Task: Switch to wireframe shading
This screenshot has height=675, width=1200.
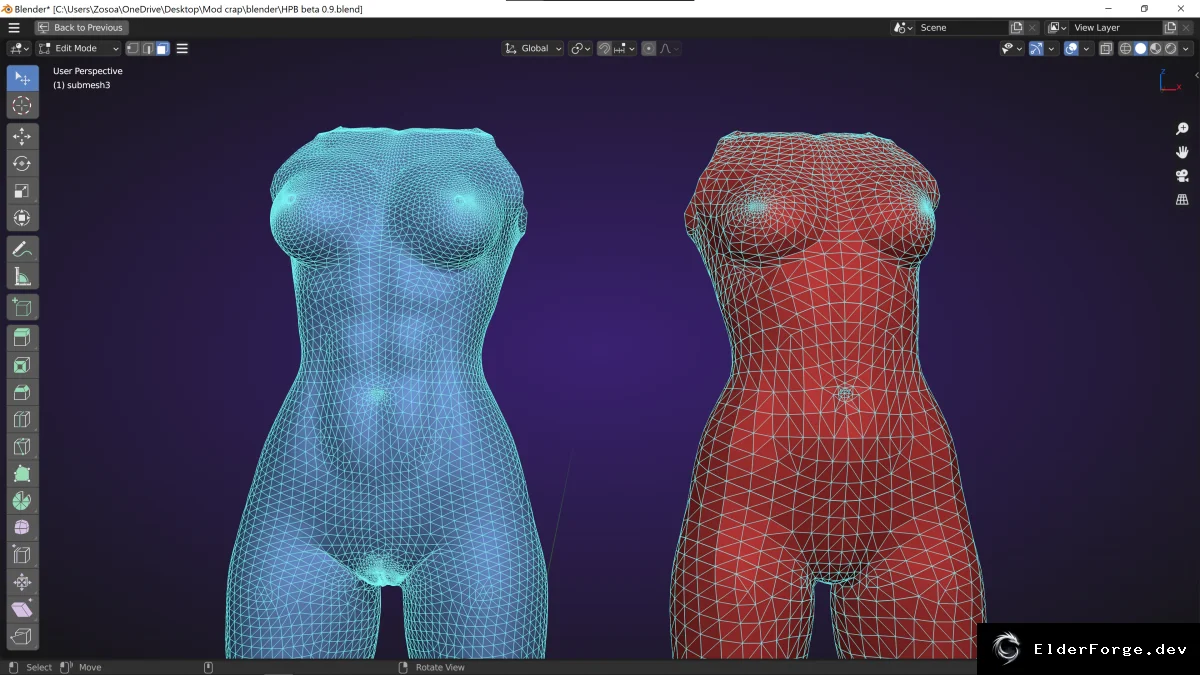Action: pyautogui.click(x=1125, y=48)
